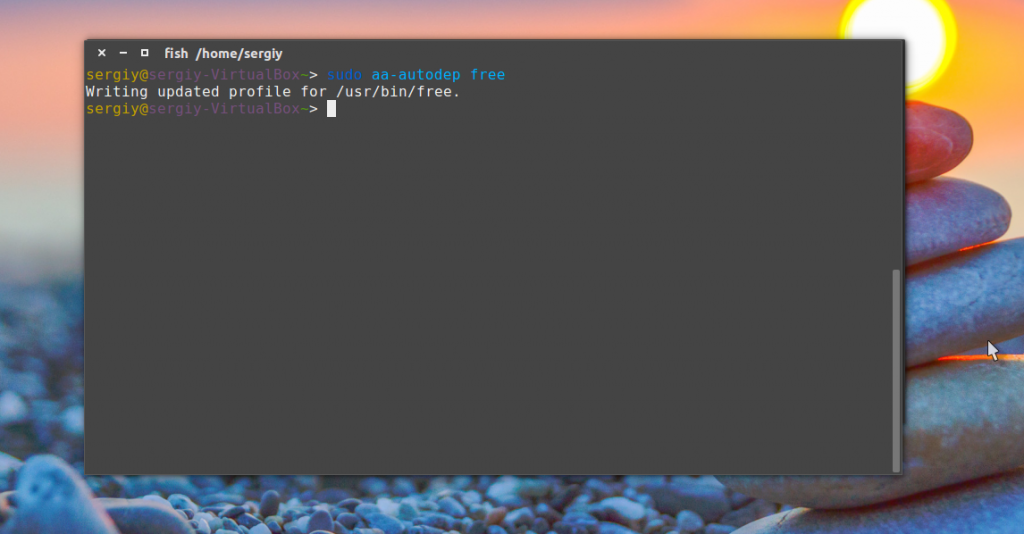Click "sergiy@" username on the first prompt line
The height and width of the screenshot is (534, 1024).
(117, 74)
